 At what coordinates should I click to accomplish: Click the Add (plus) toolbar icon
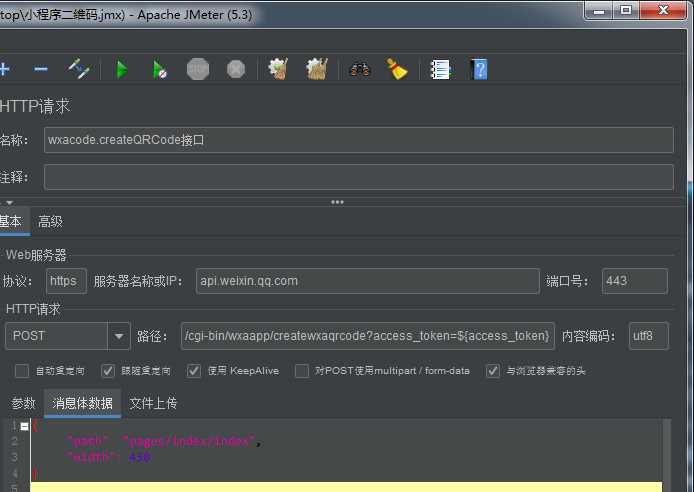(x=4, y=69)
